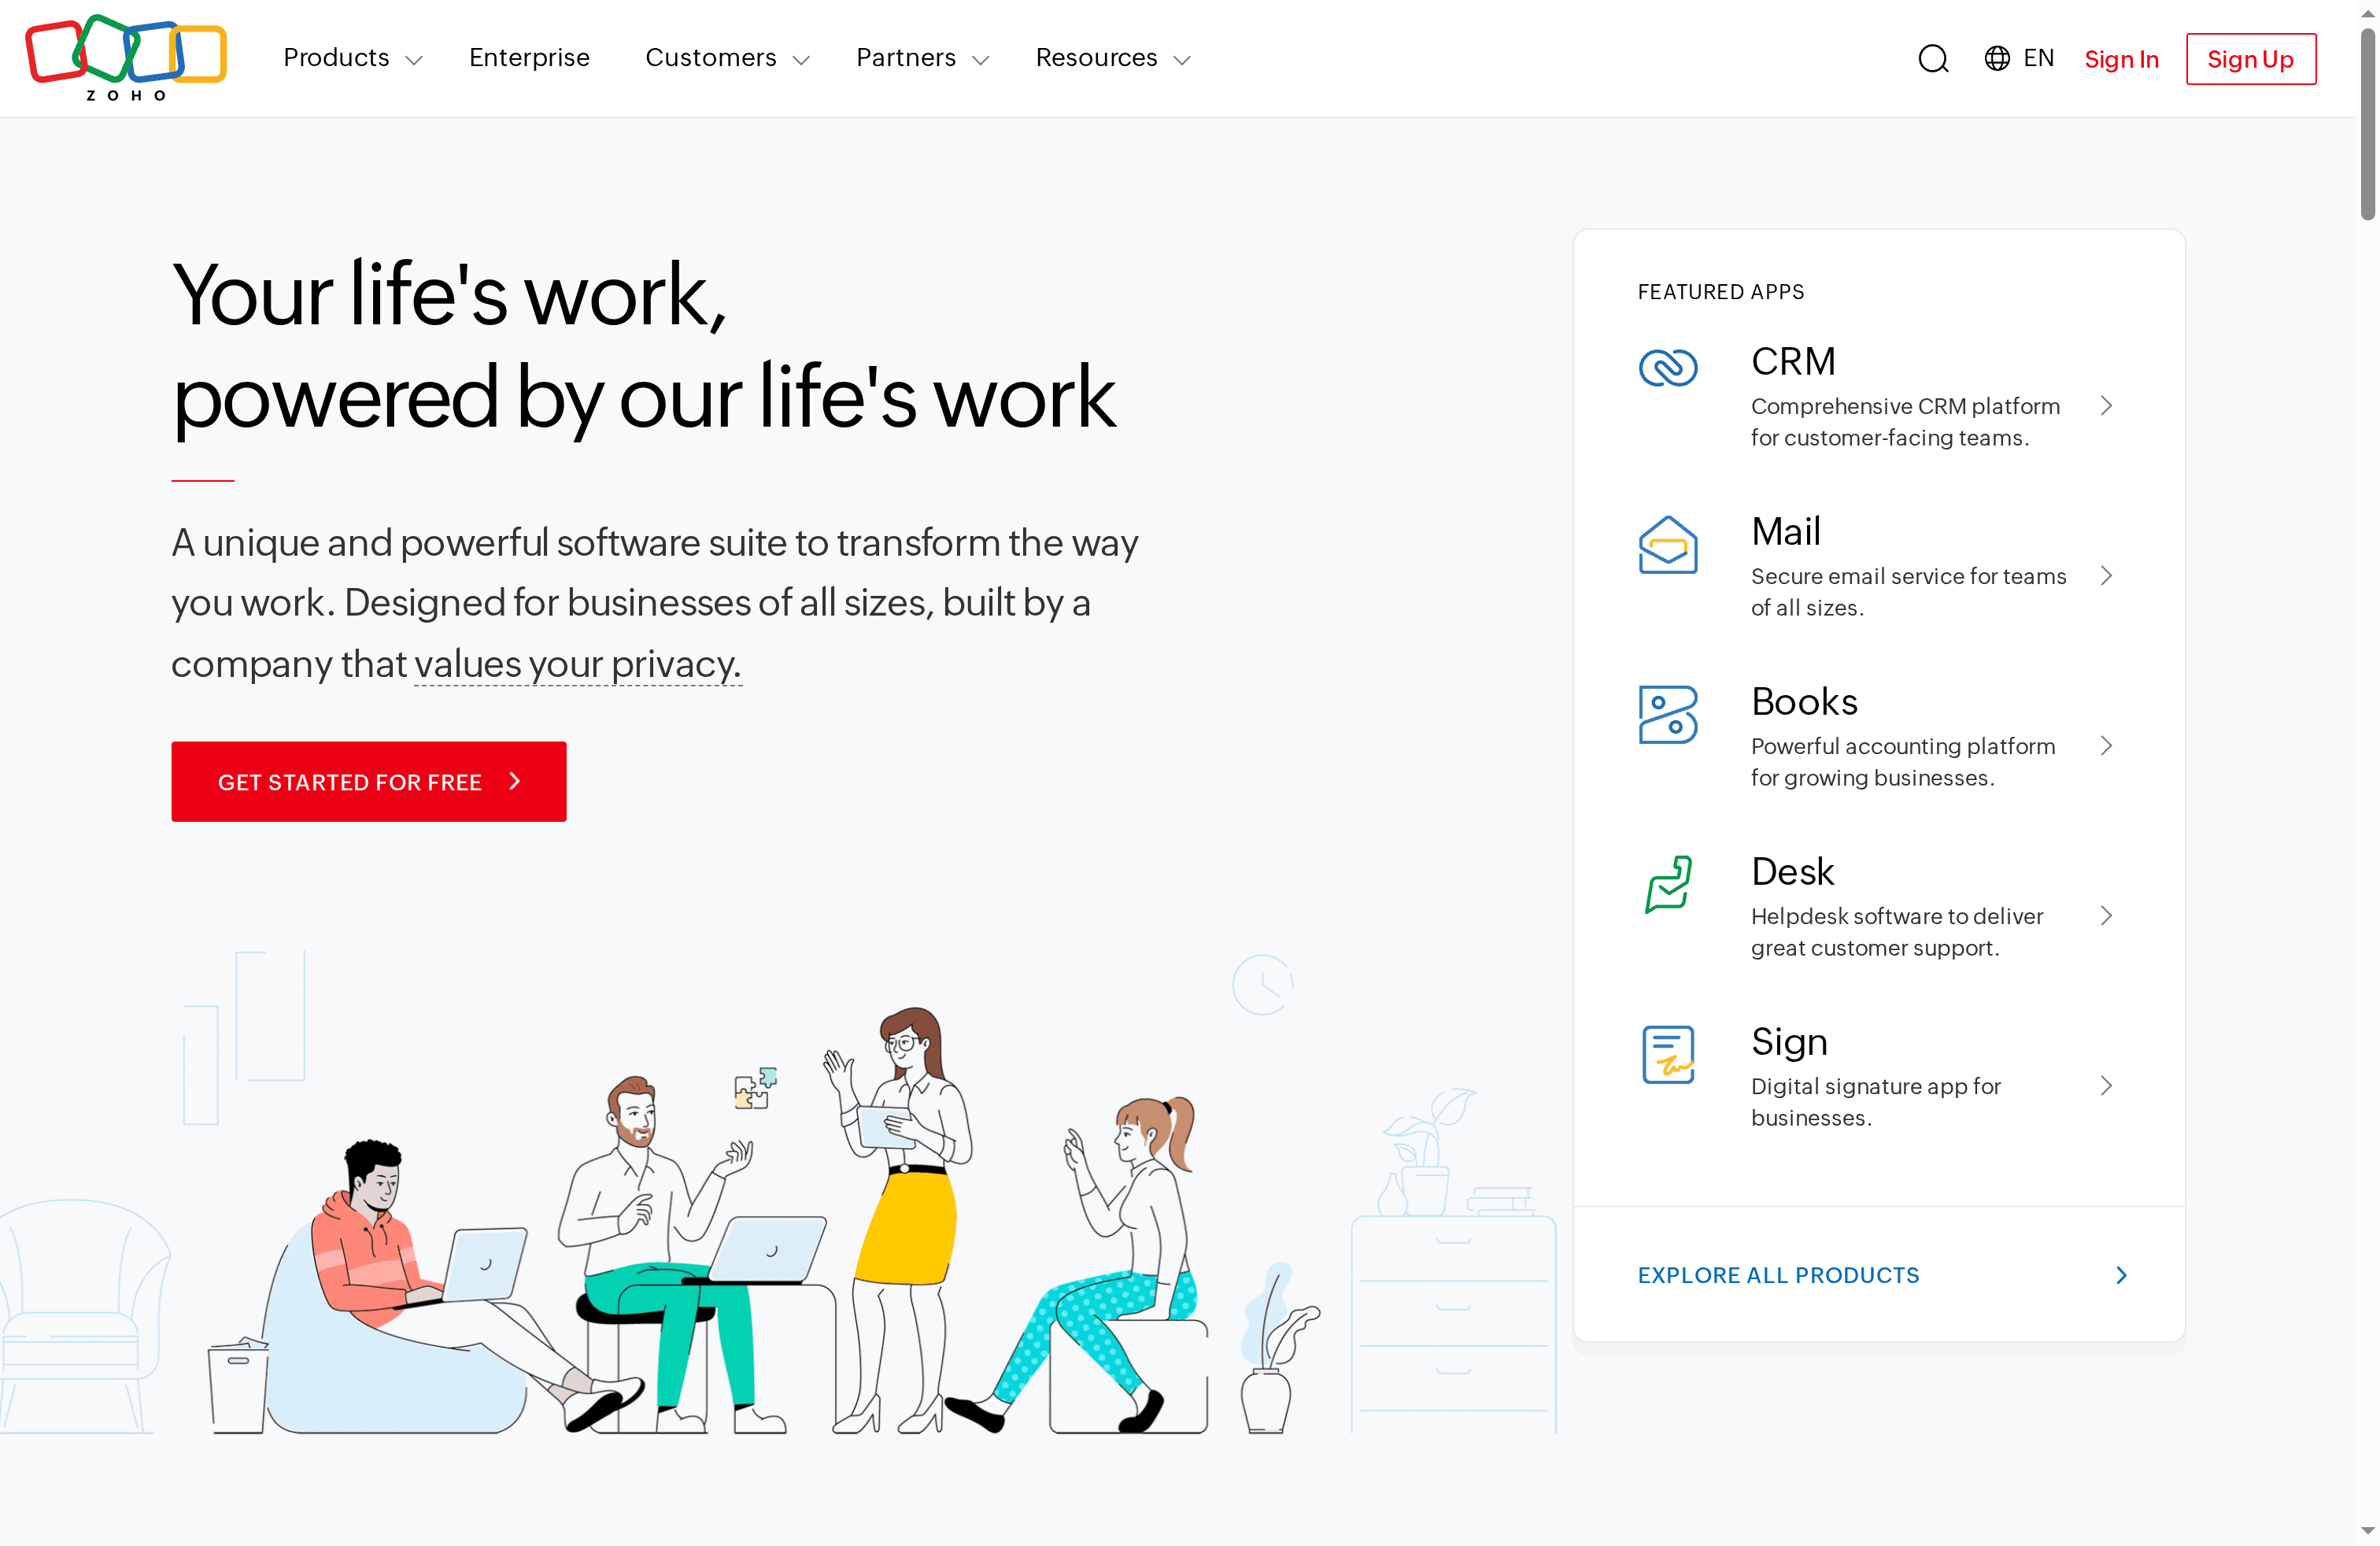
Task: Open the values your privacy link
Action: (576, 664)
